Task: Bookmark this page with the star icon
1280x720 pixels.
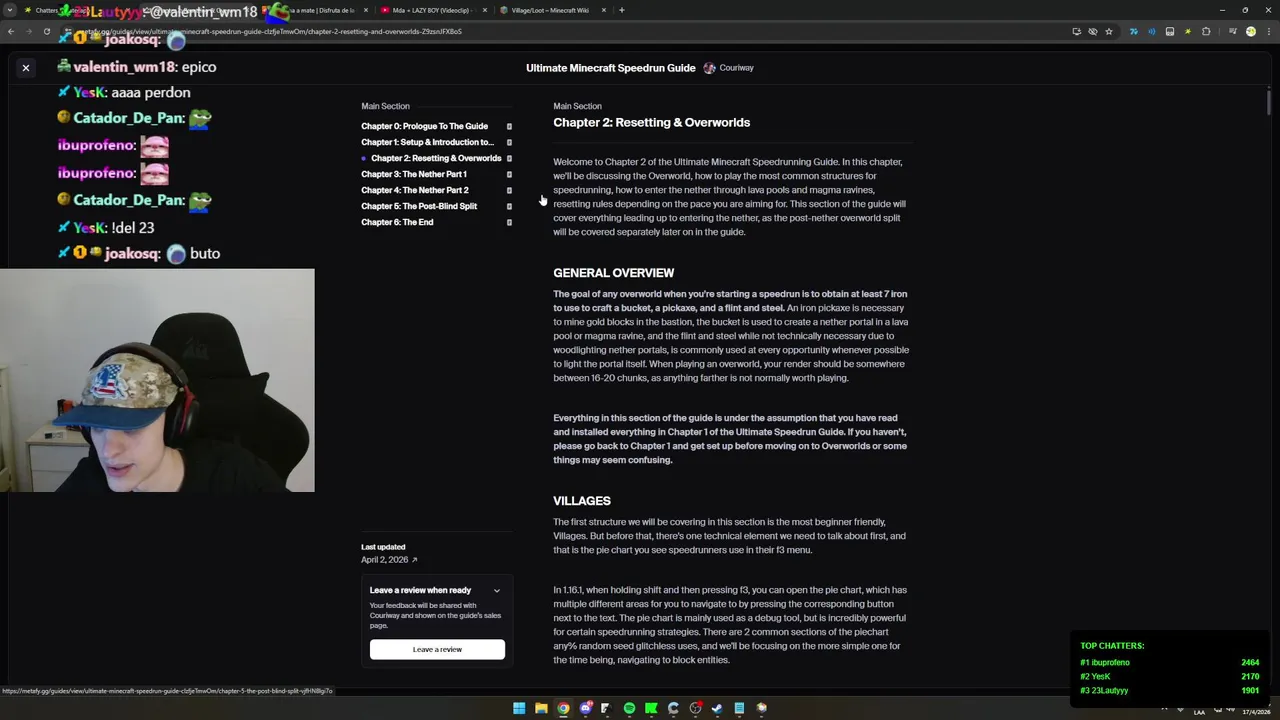Action: point(1108,31)
